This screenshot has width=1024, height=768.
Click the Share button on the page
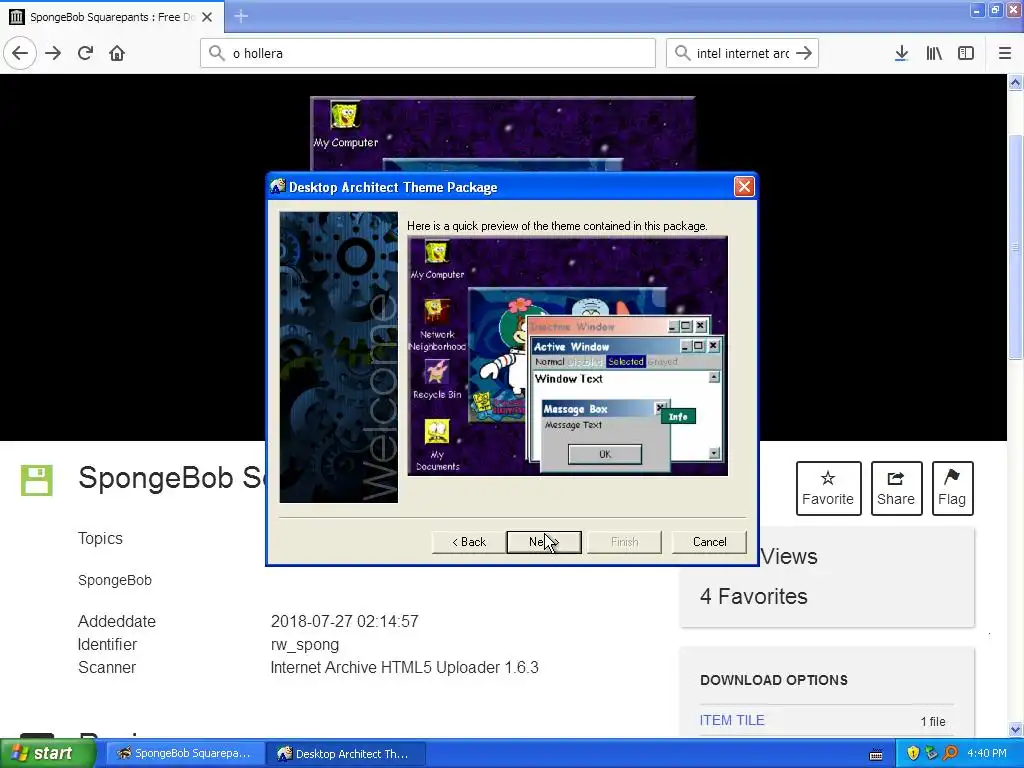coord(896,488)
